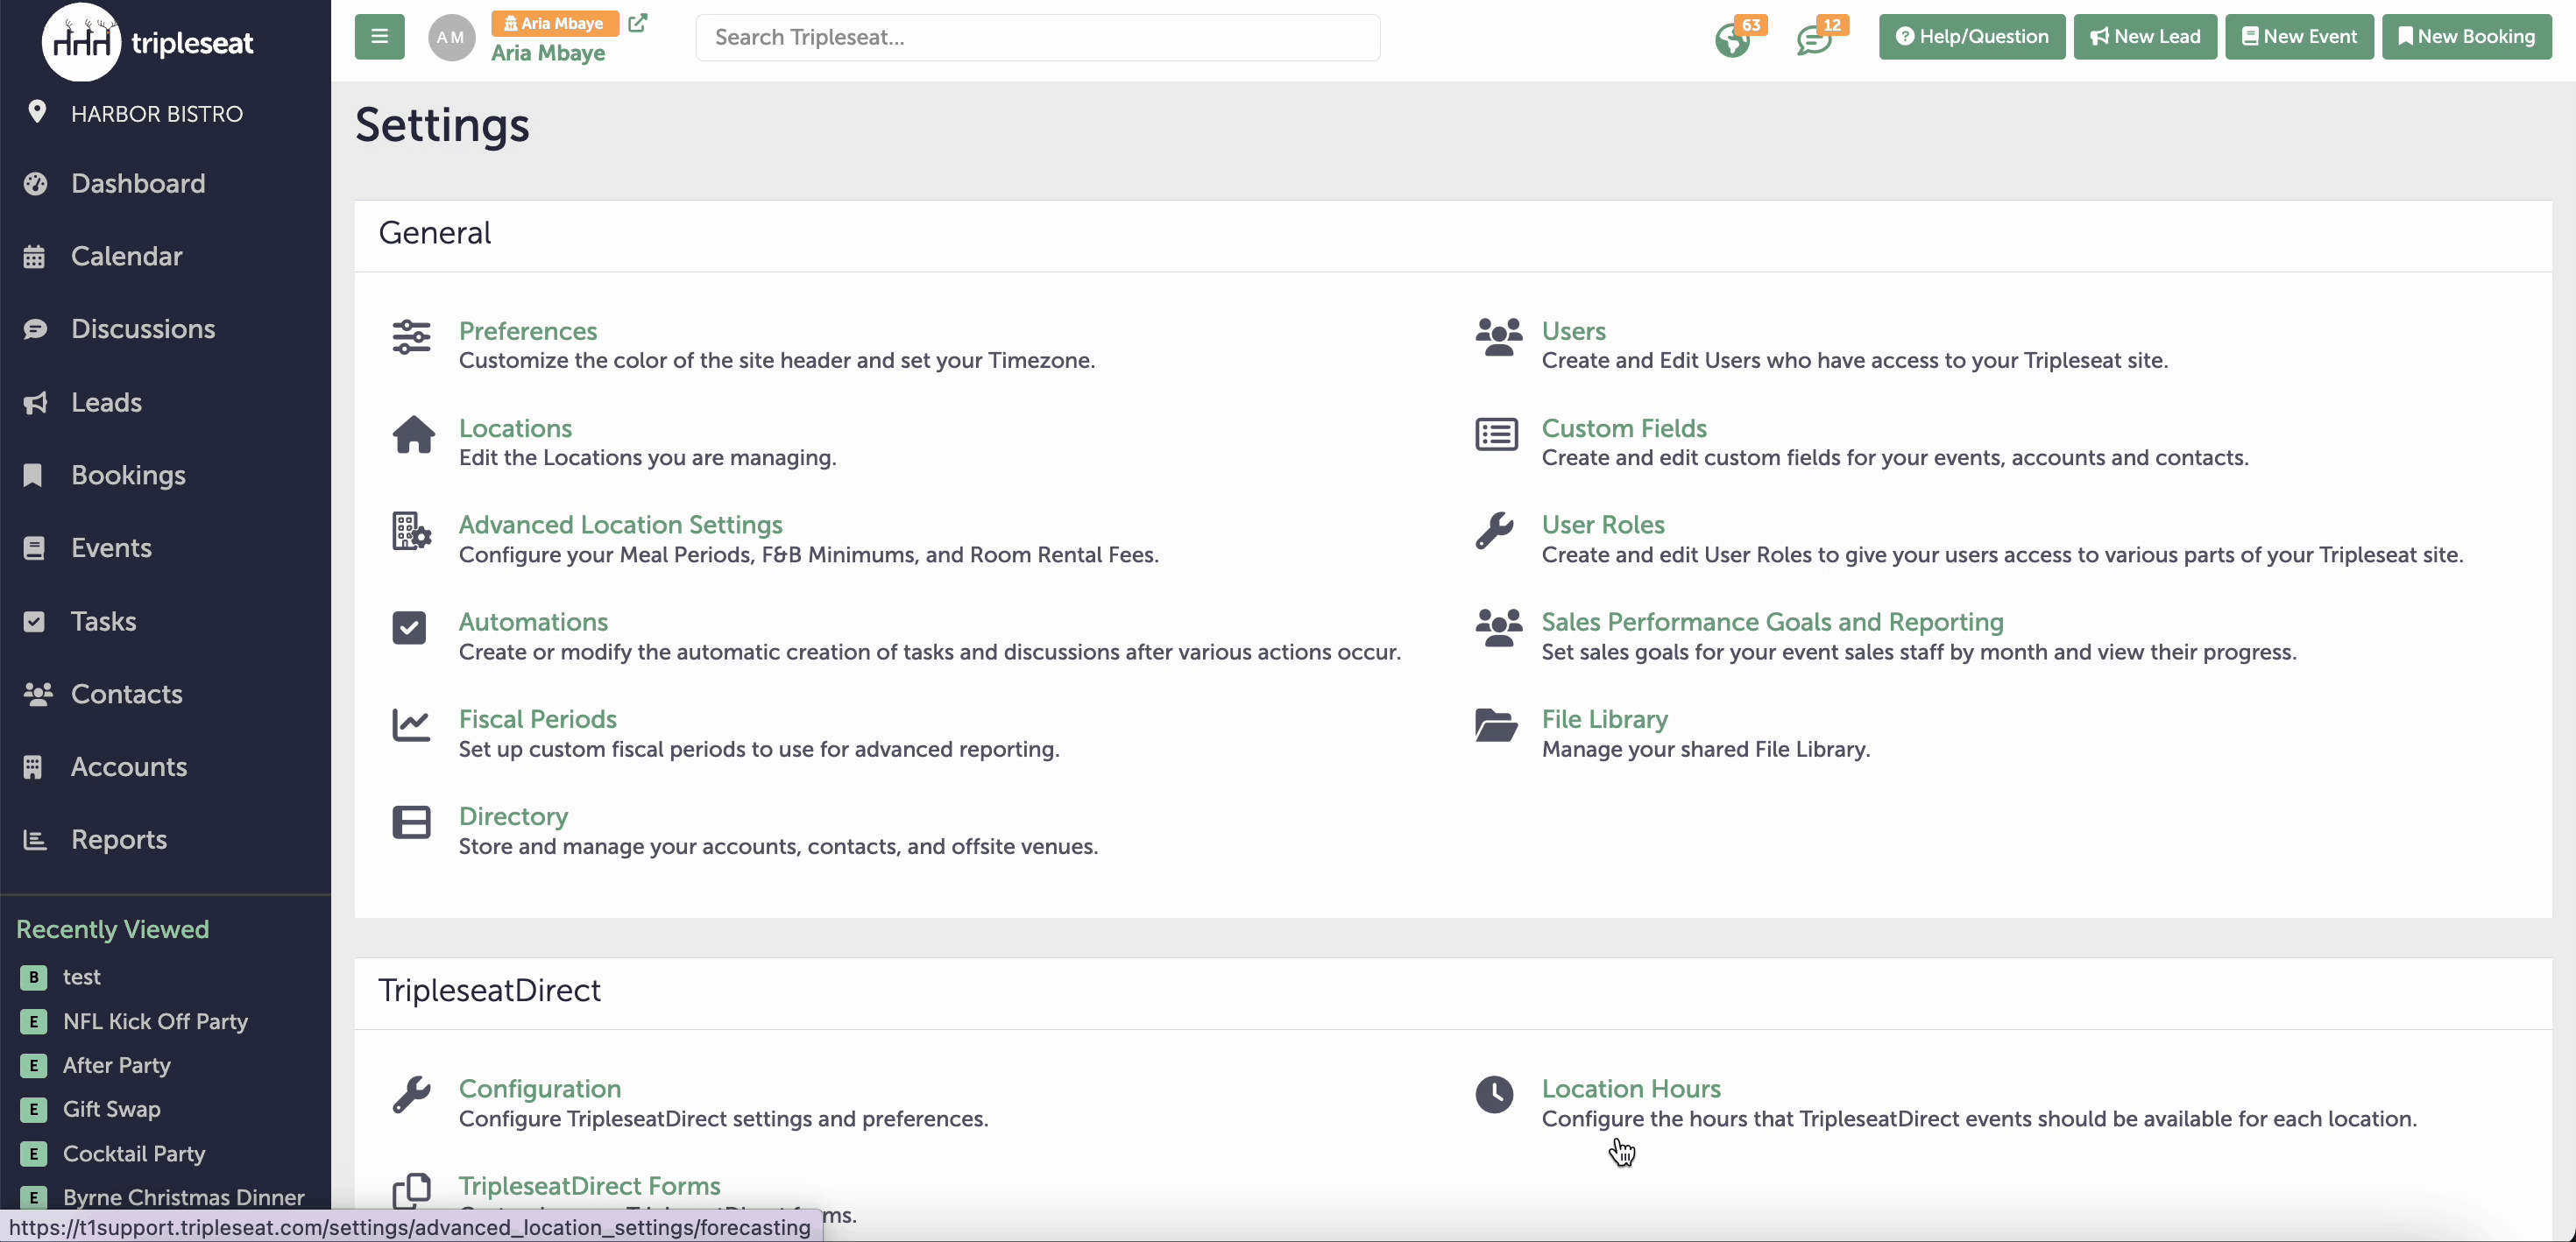Open the File Library link
2576x1242 pixels.
1604,719
